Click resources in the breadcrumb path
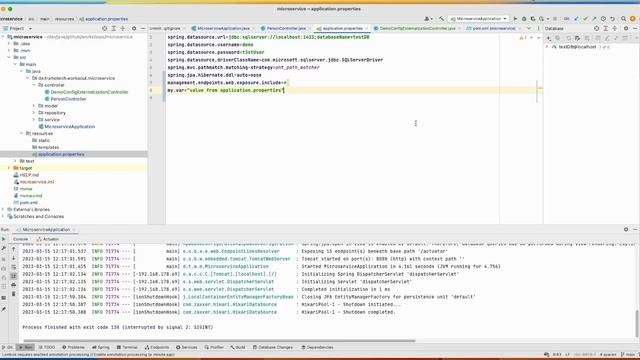Viewport: 640px width, 360px height. (64, 19)
